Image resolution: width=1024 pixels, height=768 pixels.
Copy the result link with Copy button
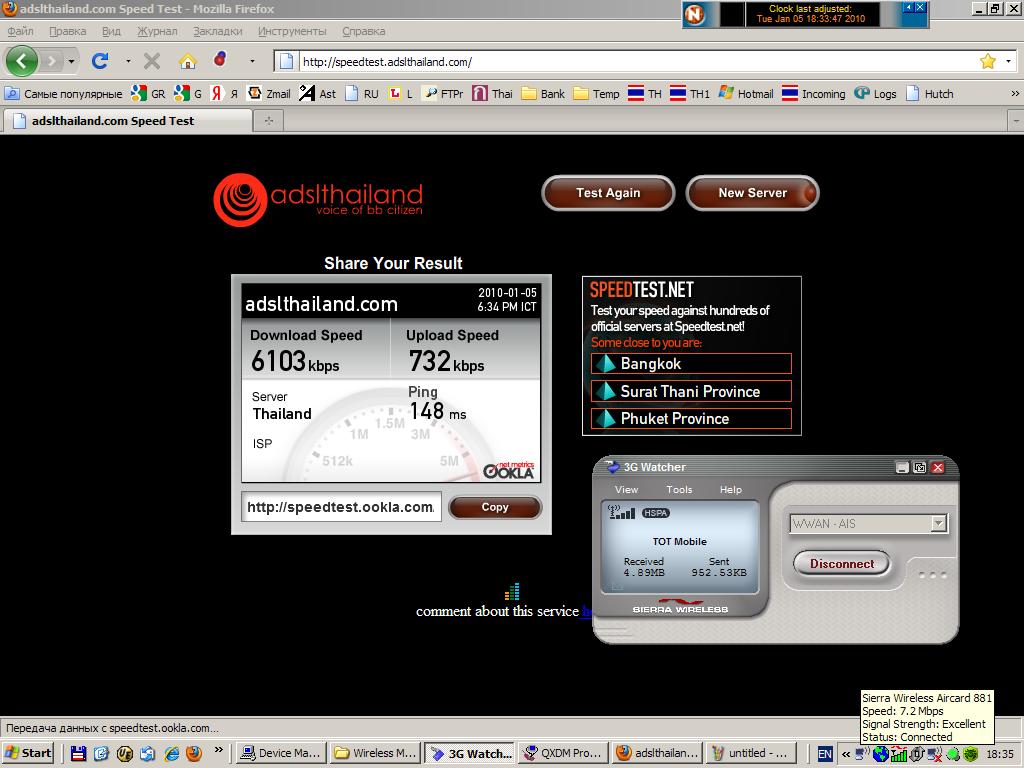click(x=495, y=507)
